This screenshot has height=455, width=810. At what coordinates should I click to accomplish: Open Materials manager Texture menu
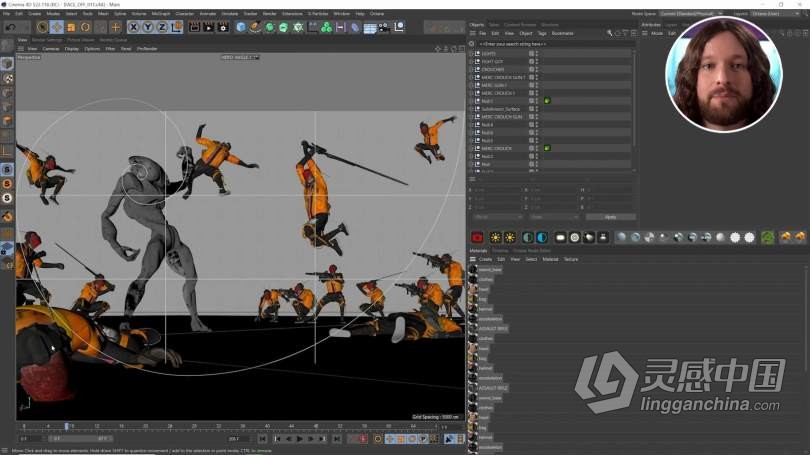[x=571, y=259]
